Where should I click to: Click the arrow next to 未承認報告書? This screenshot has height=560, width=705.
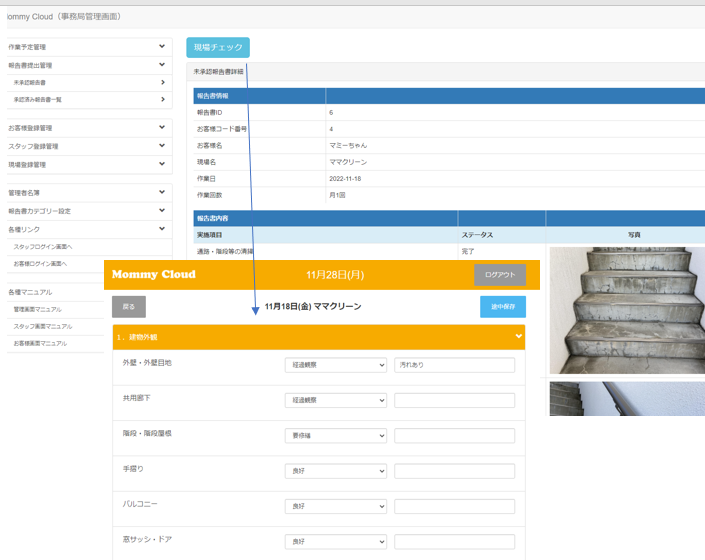(x=162, y=82)
